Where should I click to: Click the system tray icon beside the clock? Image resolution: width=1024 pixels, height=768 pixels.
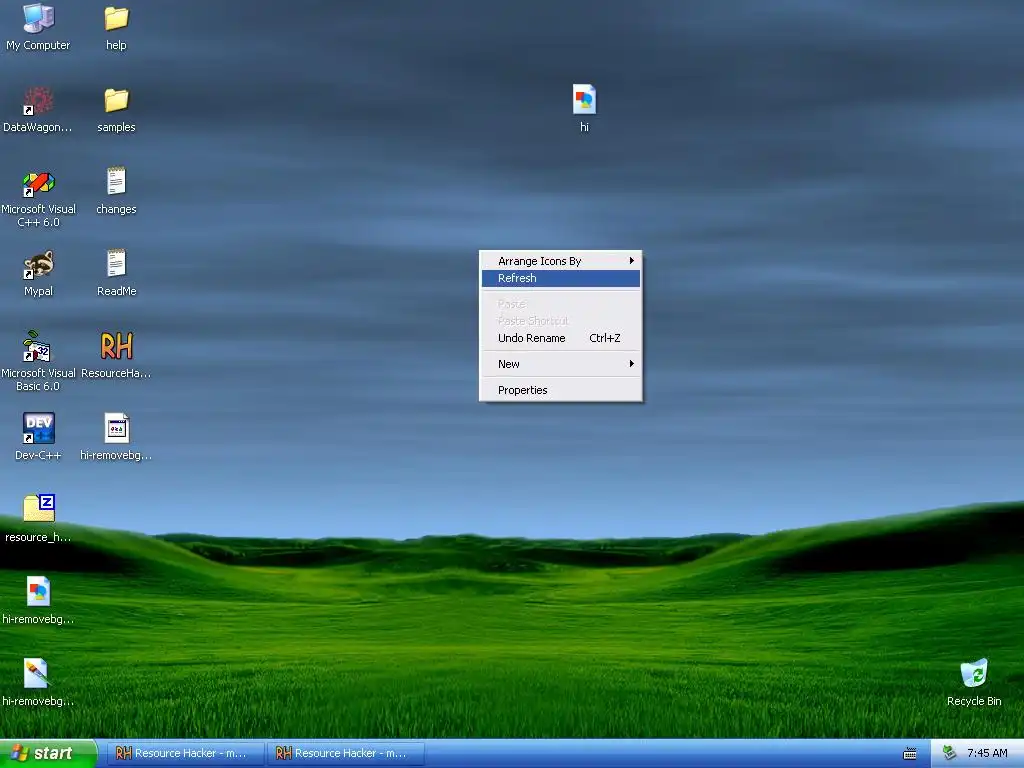950,753
